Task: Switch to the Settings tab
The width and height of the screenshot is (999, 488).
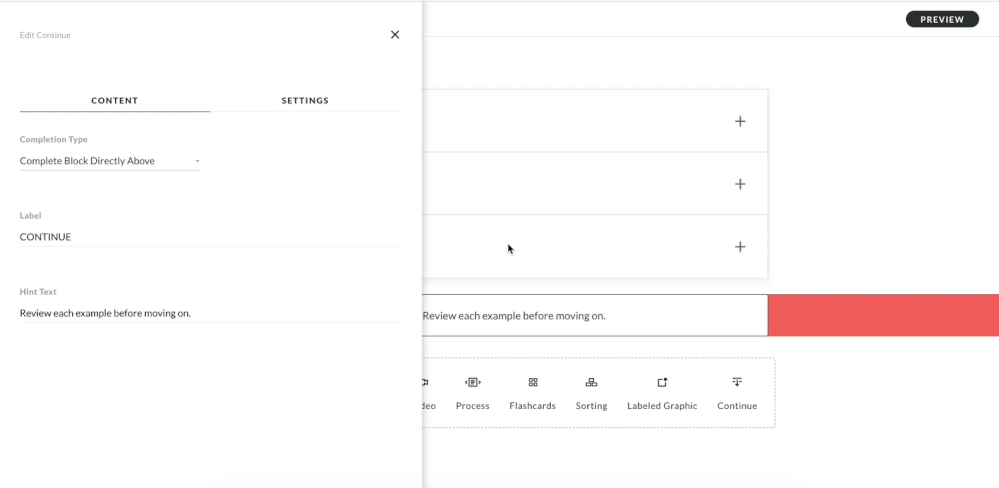Action: pyautogui.click(x=305, y=100)
